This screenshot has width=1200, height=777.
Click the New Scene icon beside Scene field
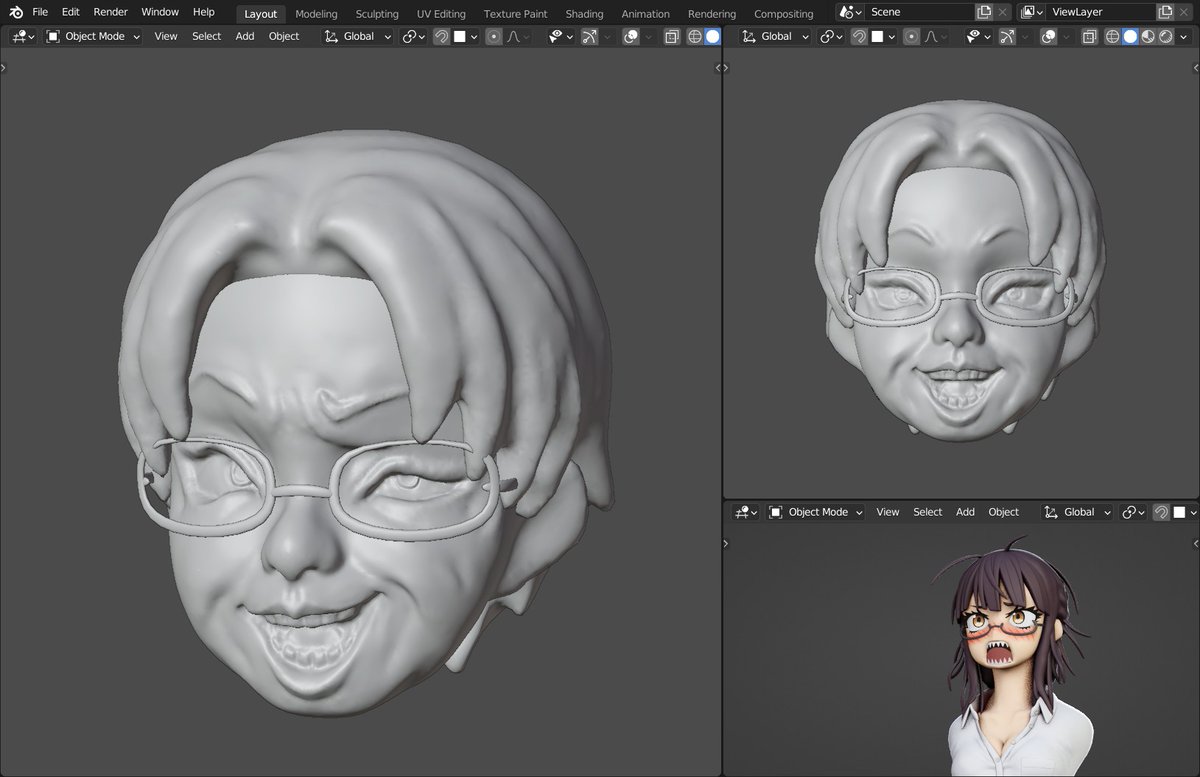(984, 12)
